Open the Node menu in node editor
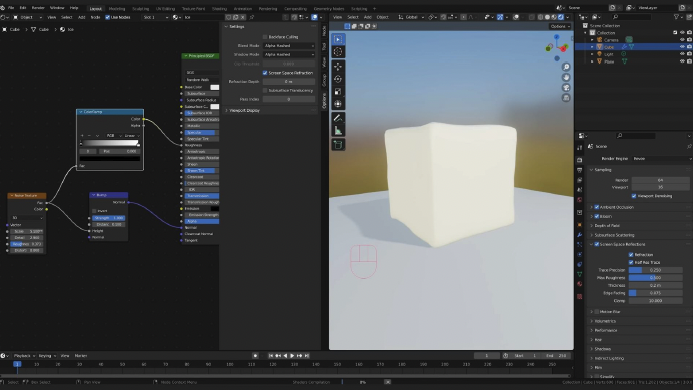The width and height of the screenshot is (693, 390). point(95,17)
